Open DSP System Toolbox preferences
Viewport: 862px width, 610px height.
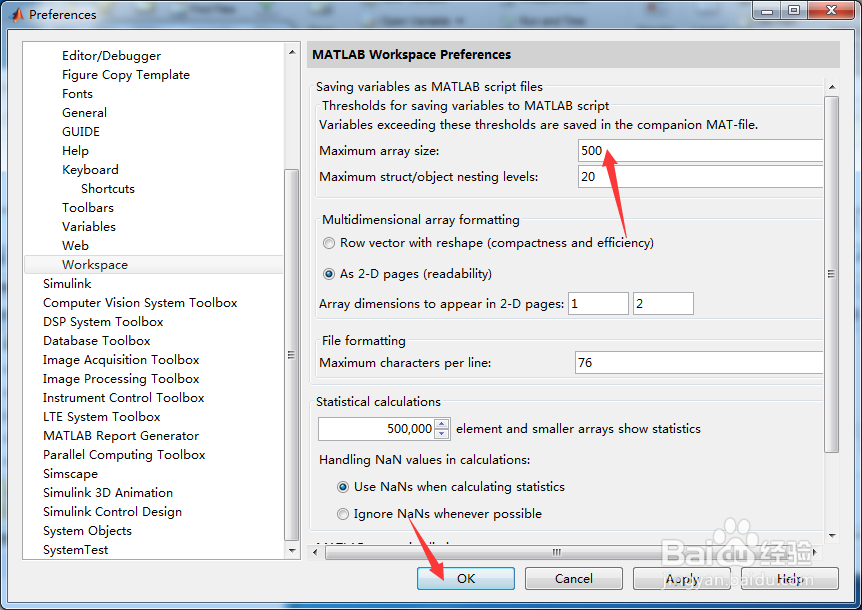(103, 322)
